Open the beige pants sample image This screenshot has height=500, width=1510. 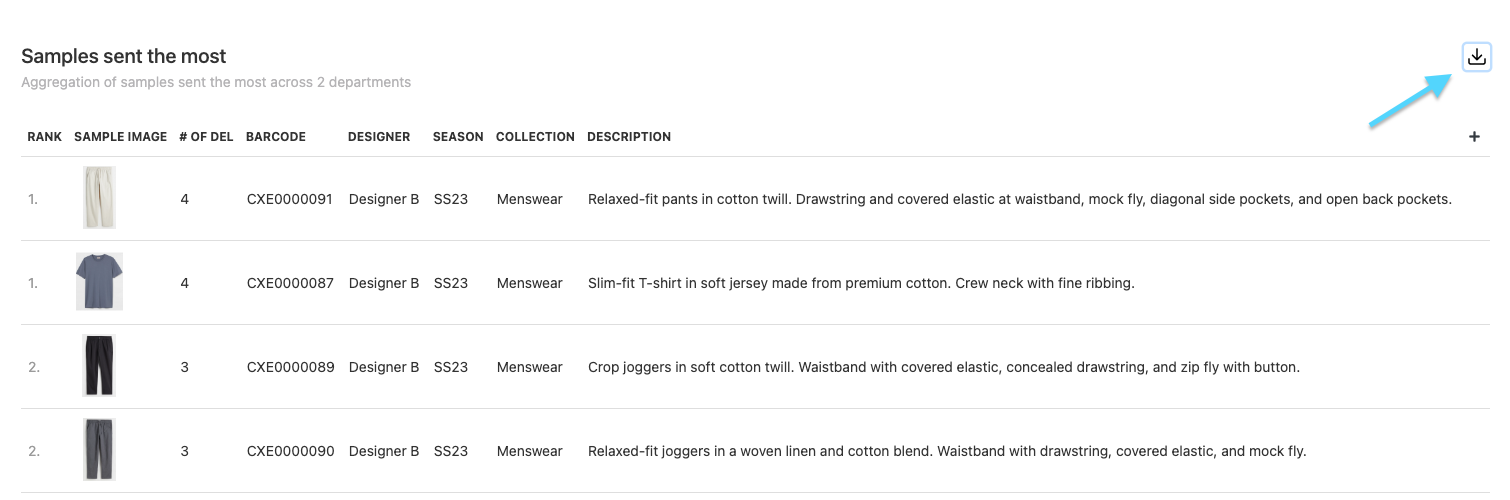tap(99, 198)
